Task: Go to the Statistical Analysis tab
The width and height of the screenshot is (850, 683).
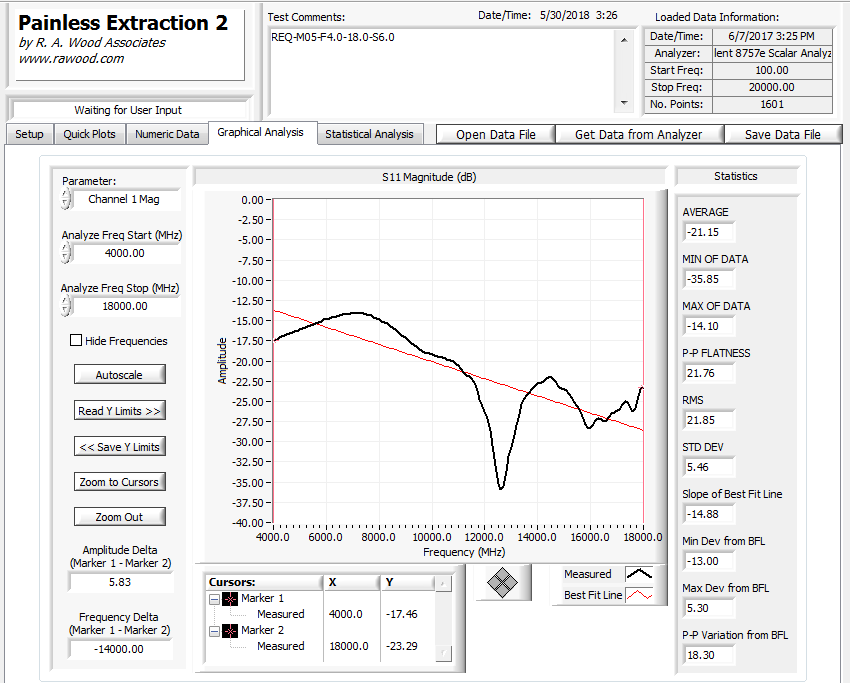Action: coord(369,134)
